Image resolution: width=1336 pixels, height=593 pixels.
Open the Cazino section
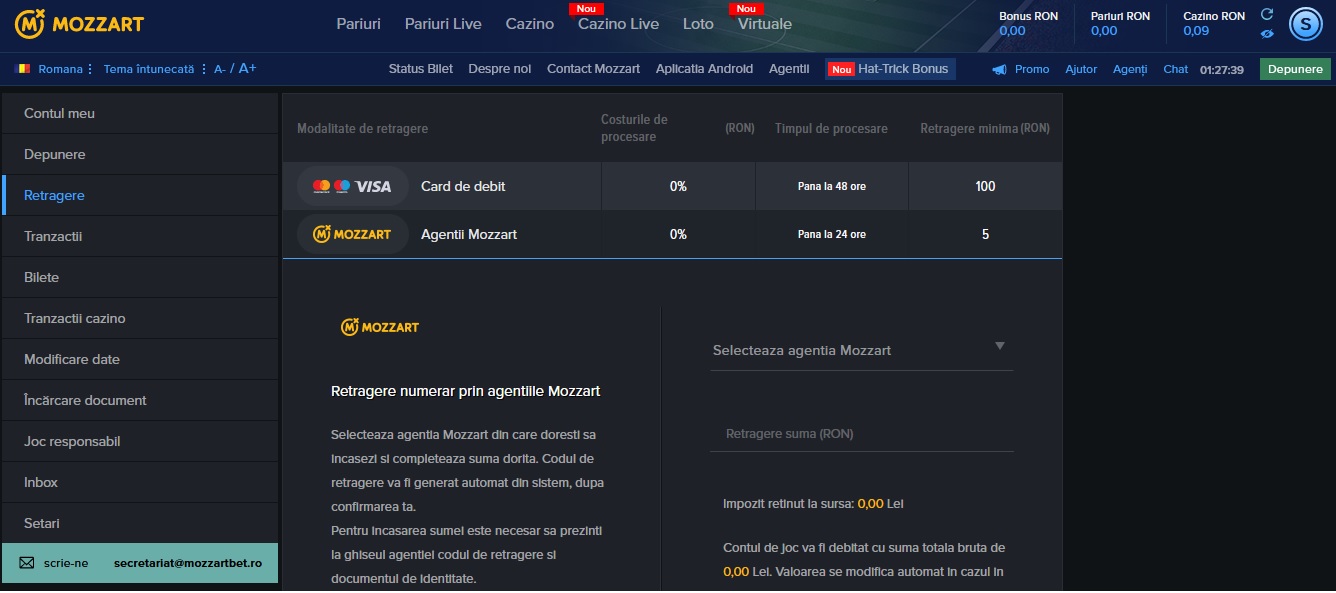click(x=530, y=24)
